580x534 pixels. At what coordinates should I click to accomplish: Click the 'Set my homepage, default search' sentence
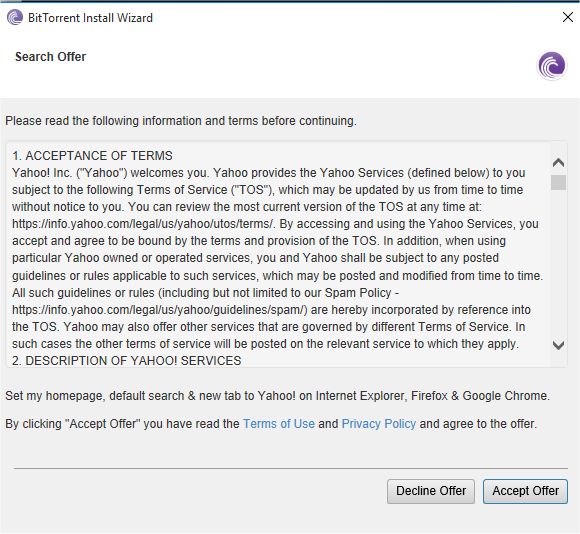(277, 396)
